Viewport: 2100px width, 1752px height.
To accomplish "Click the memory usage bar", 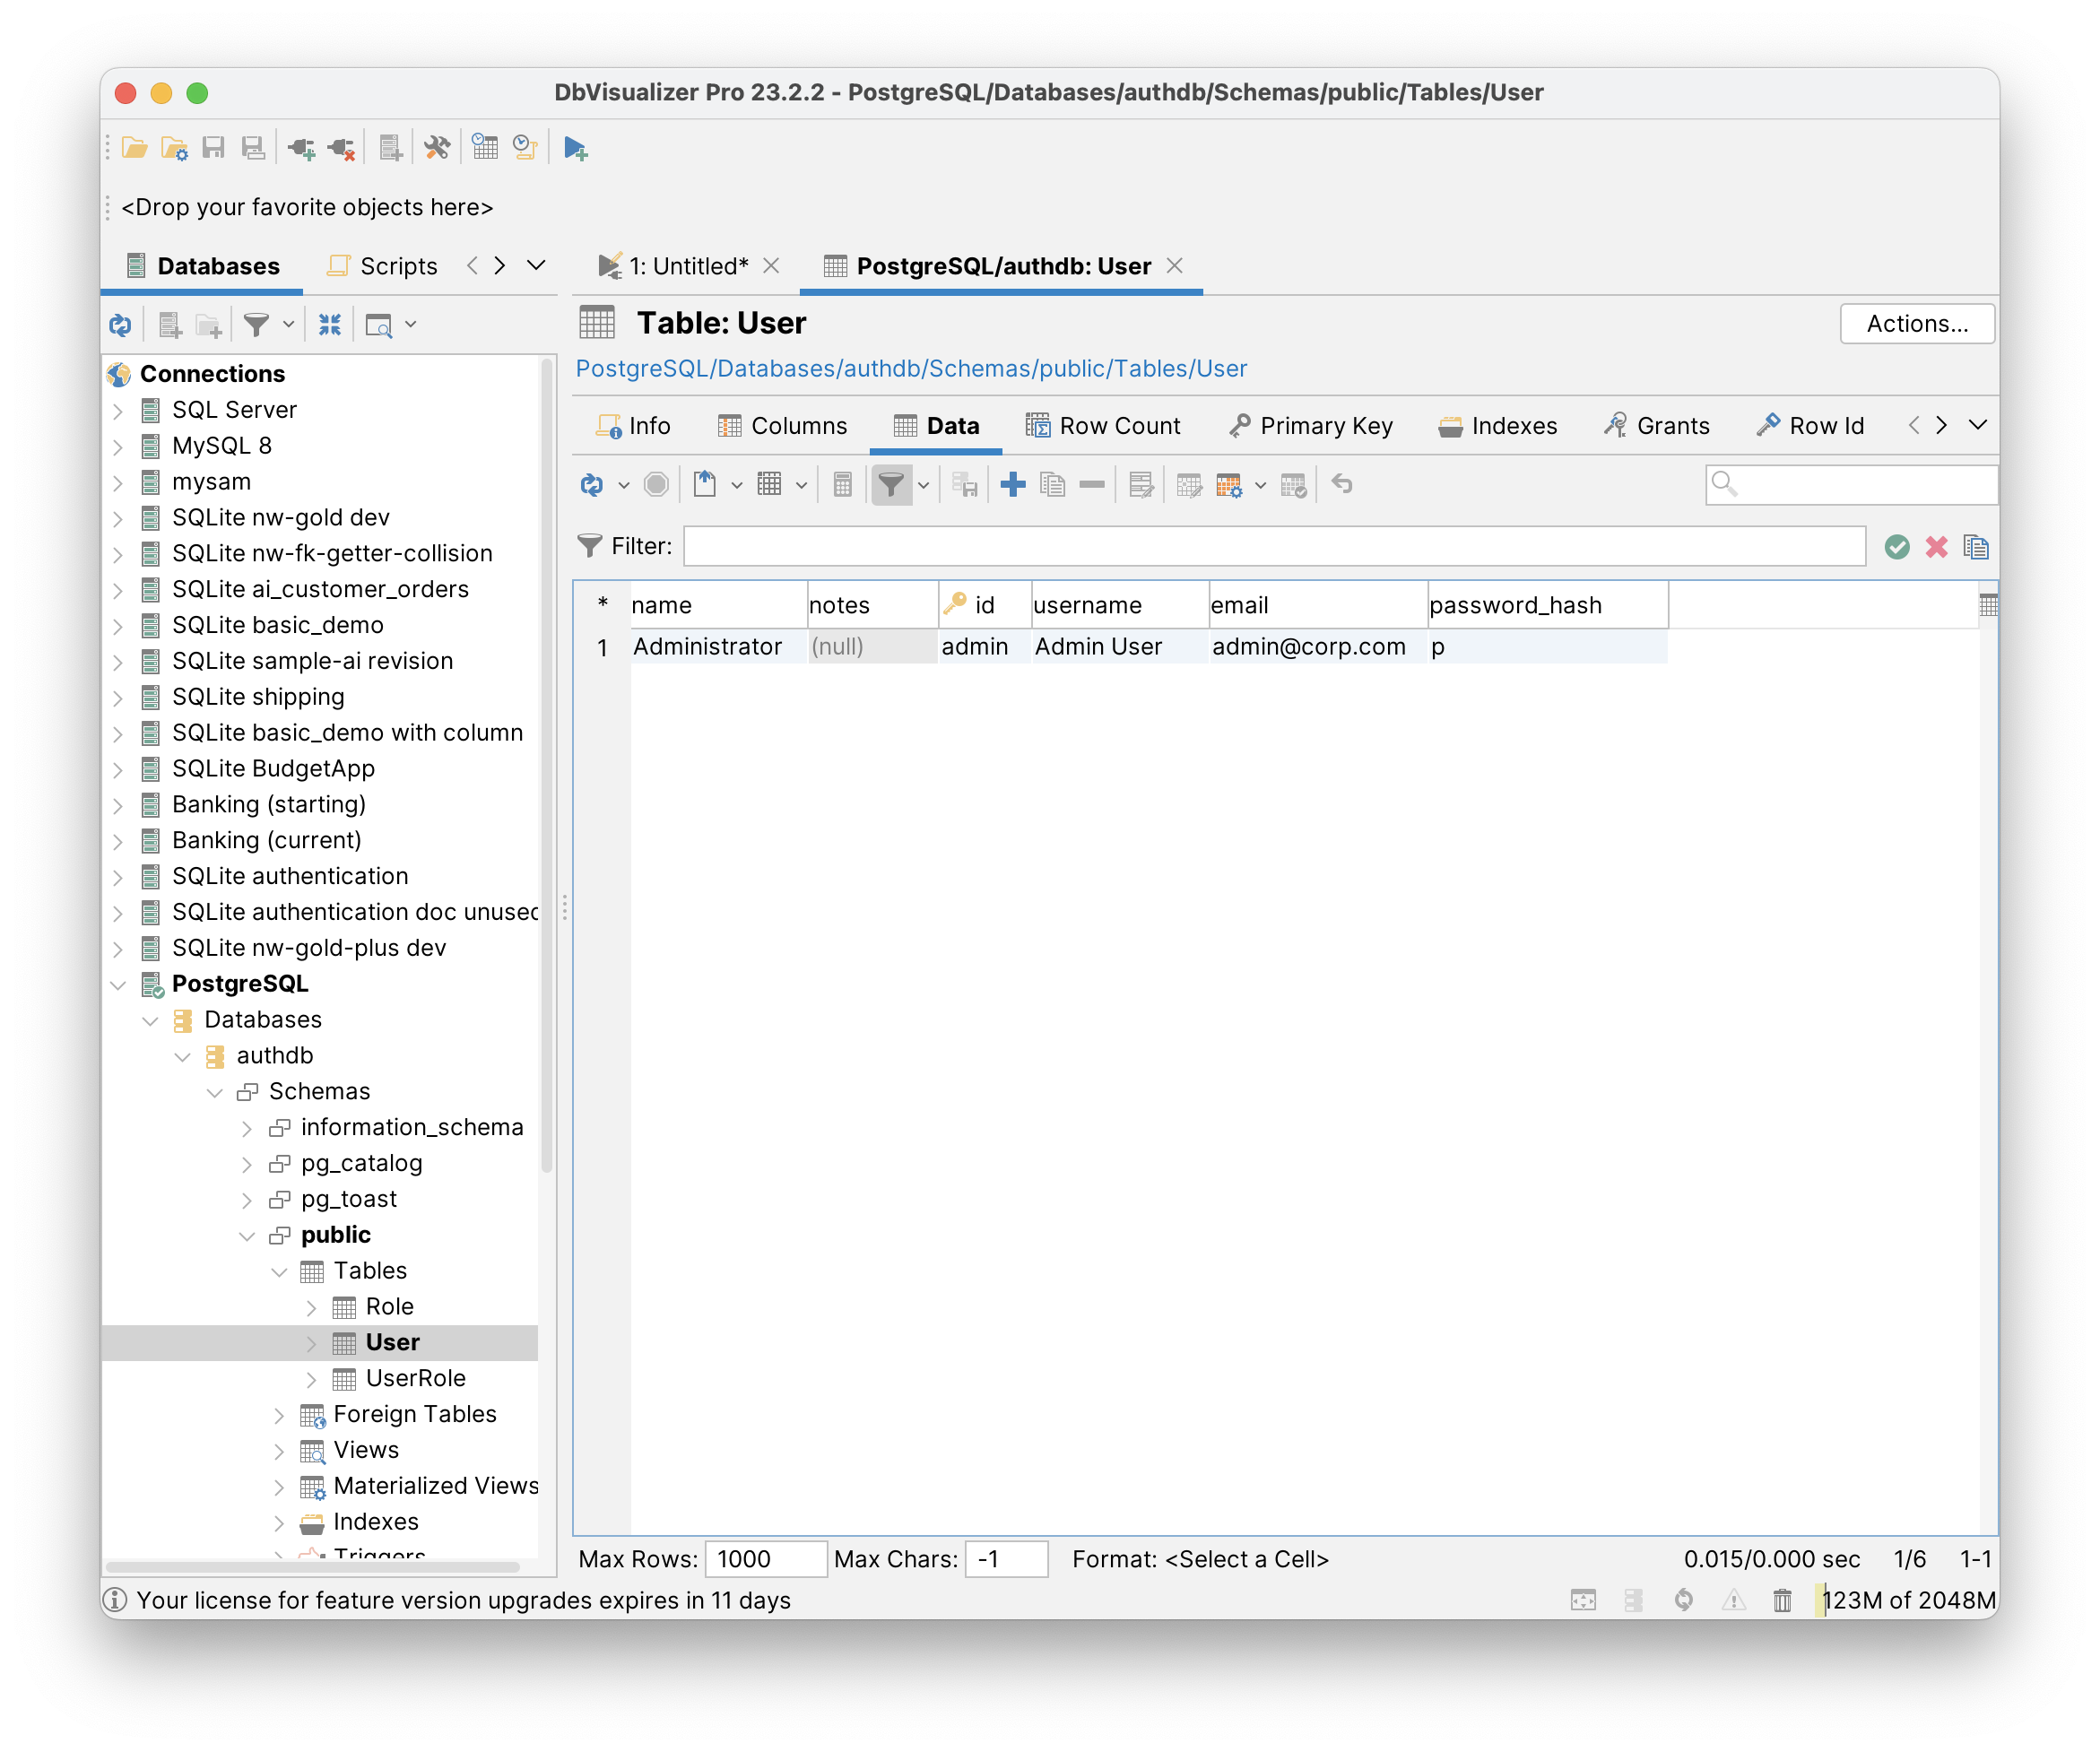I will tap(1907, 1601).
